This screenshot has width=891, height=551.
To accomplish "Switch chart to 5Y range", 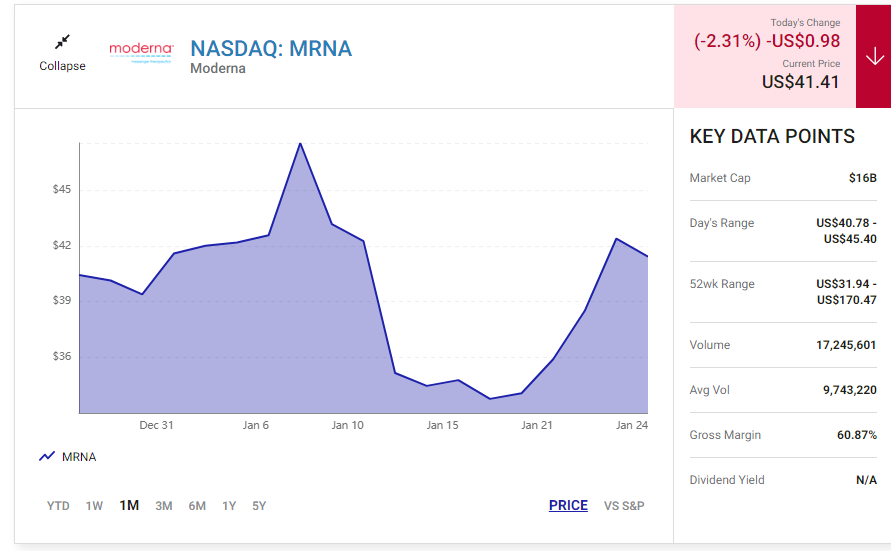I will 259,506.
